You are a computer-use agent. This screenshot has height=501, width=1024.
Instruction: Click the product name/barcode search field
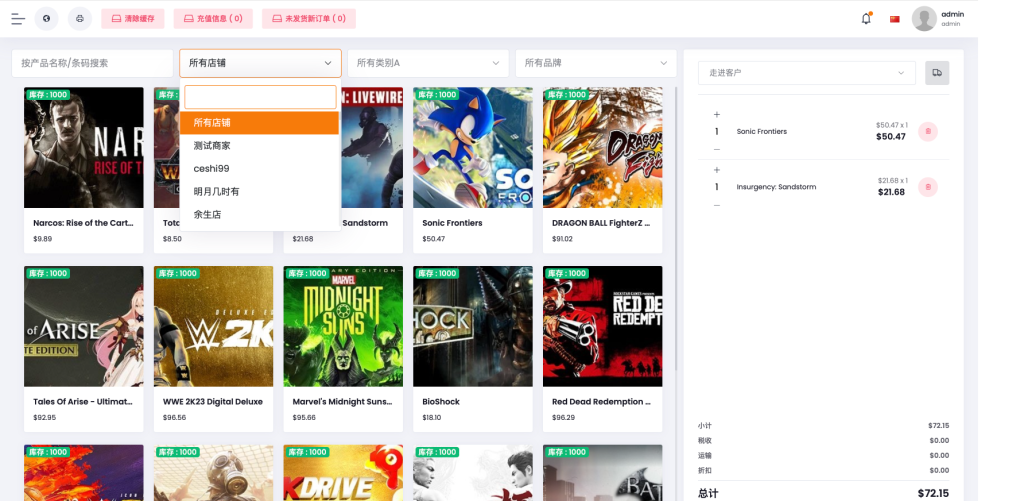[92, 63]
